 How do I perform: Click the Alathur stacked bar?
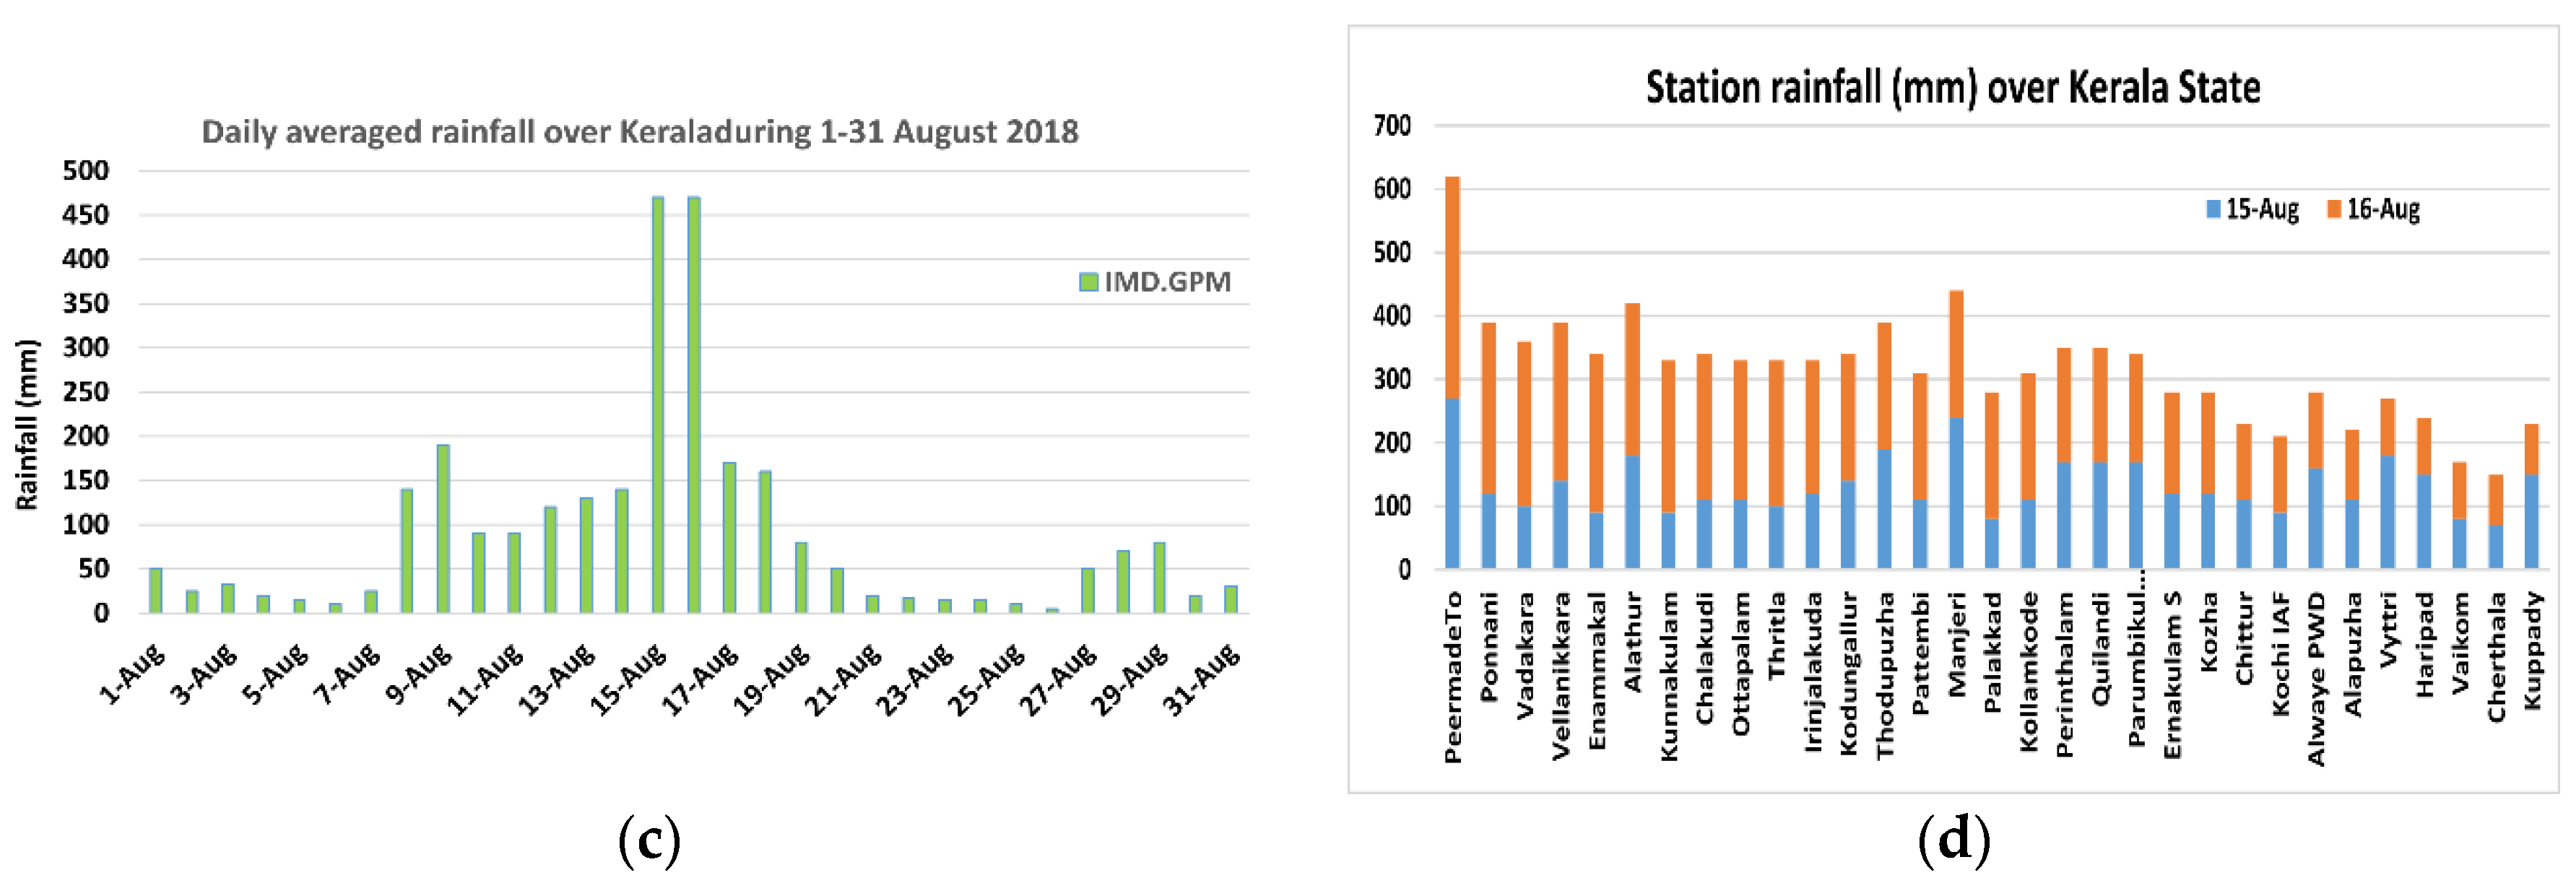click(x=1633, y=436)
